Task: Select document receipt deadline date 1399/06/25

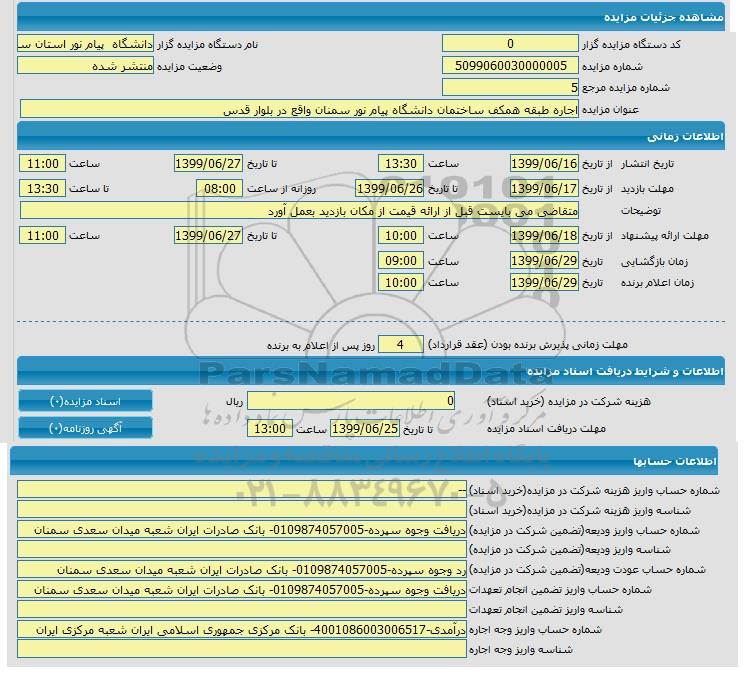Action: [x=365, y=428]
